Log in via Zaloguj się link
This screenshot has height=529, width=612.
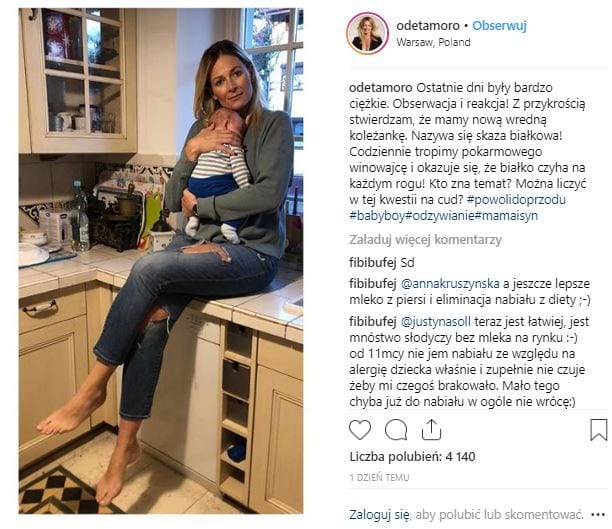(x=379, y=515)
